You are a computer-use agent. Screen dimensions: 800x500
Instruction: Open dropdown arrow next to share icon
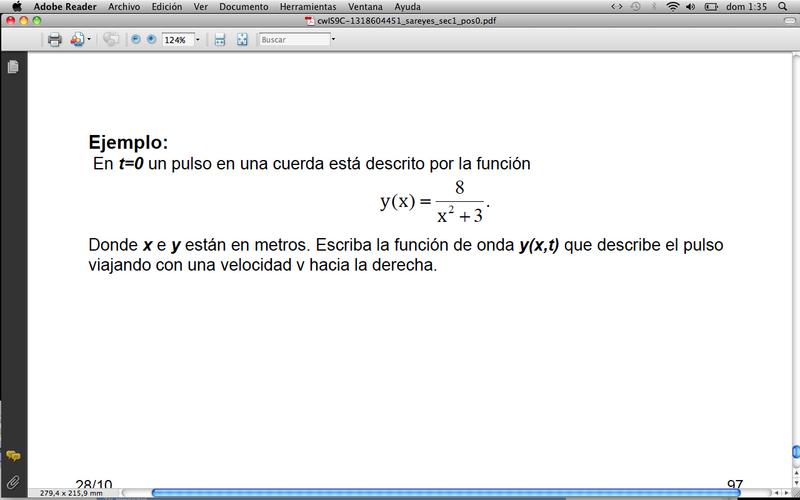coord(89,40)
